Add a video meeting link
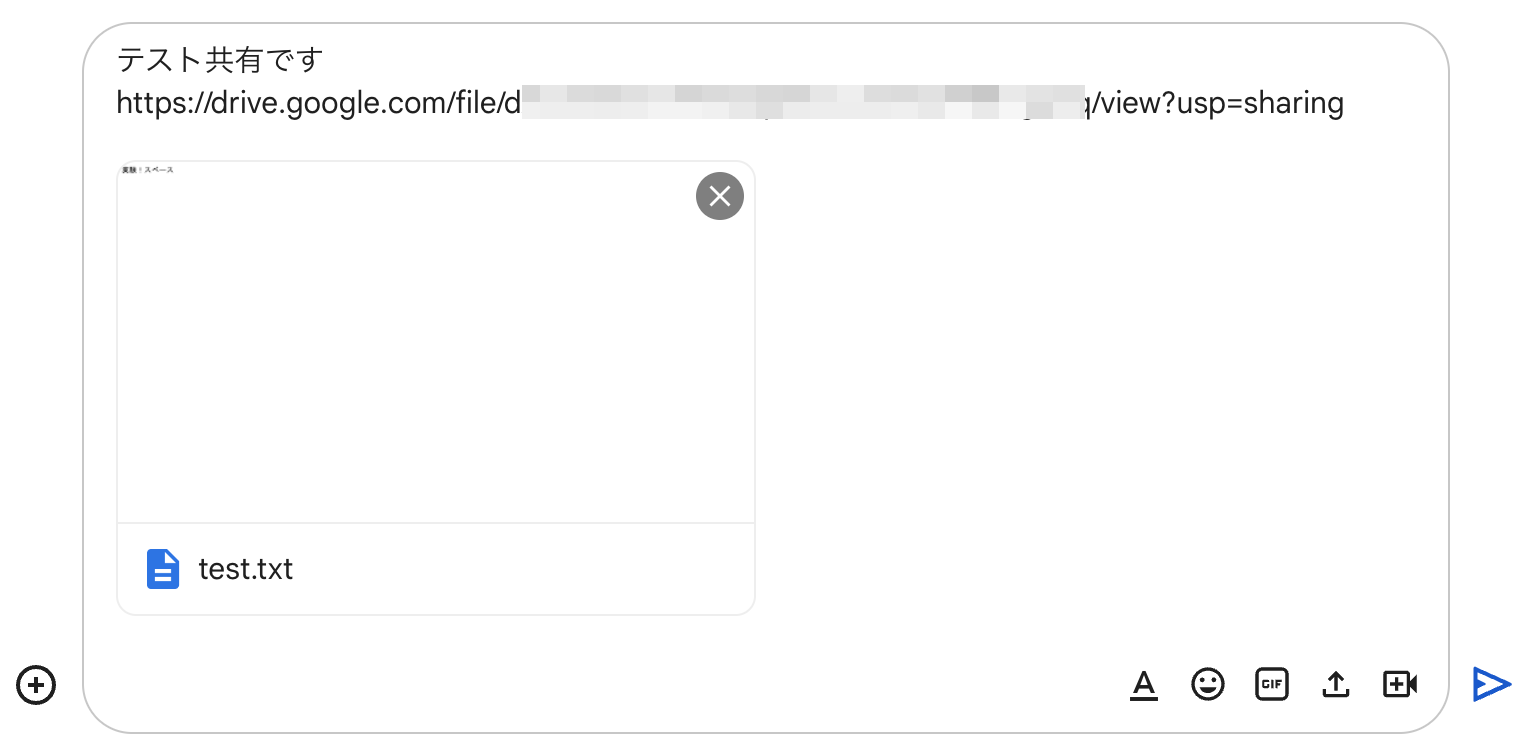The height and width of the screenshot is (750, 1528). tap(1400, 685)
